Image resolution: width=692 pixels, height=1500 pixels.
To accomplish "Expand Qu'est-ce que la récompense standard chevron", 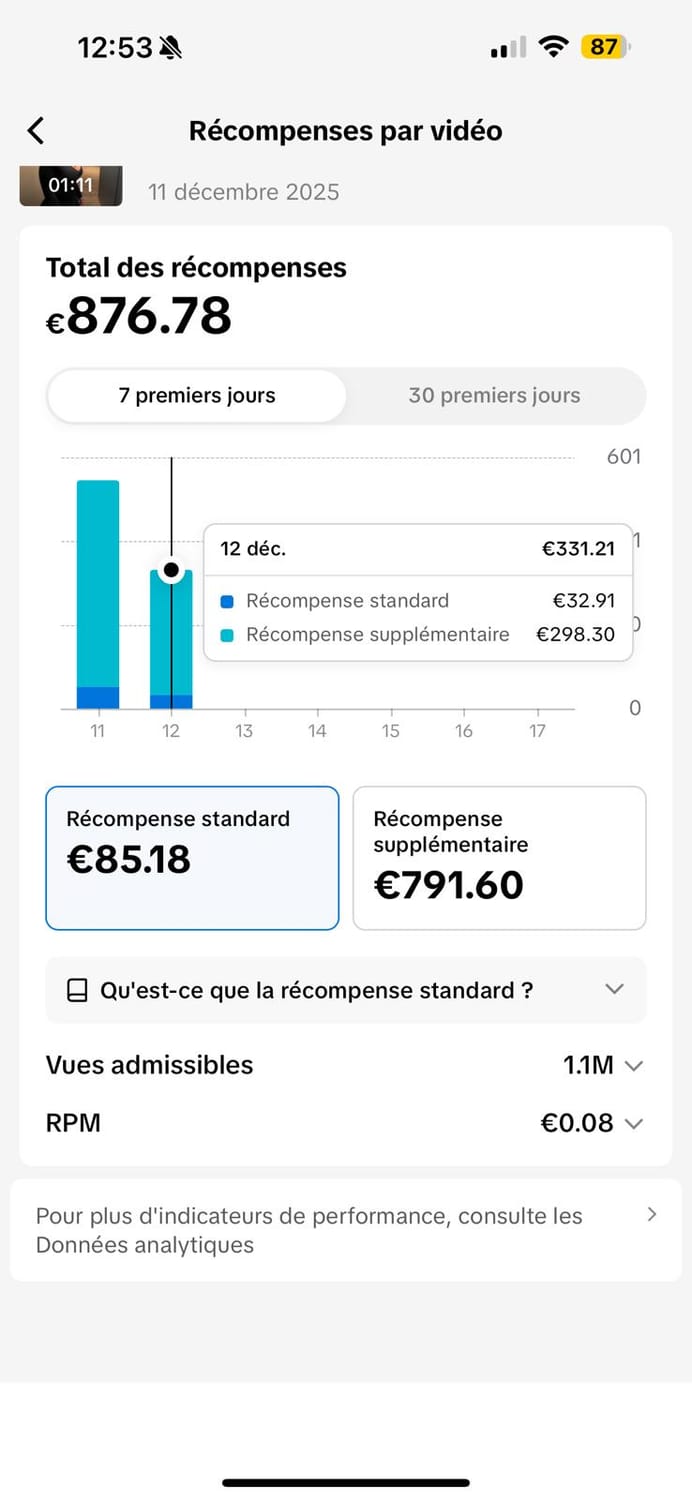I will (614, 990).
